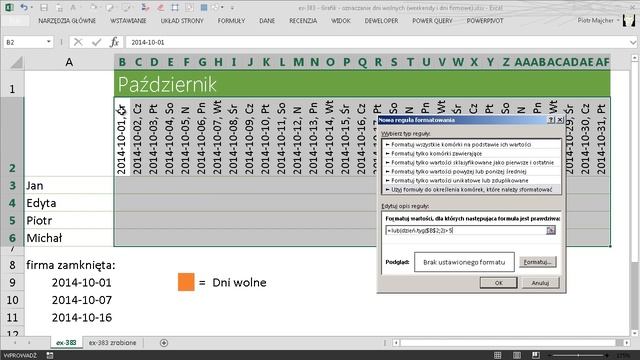Click the red eraser icon in the quick access toolbar
This screenshot has width=640, height=360.
[x=161, y=7]
